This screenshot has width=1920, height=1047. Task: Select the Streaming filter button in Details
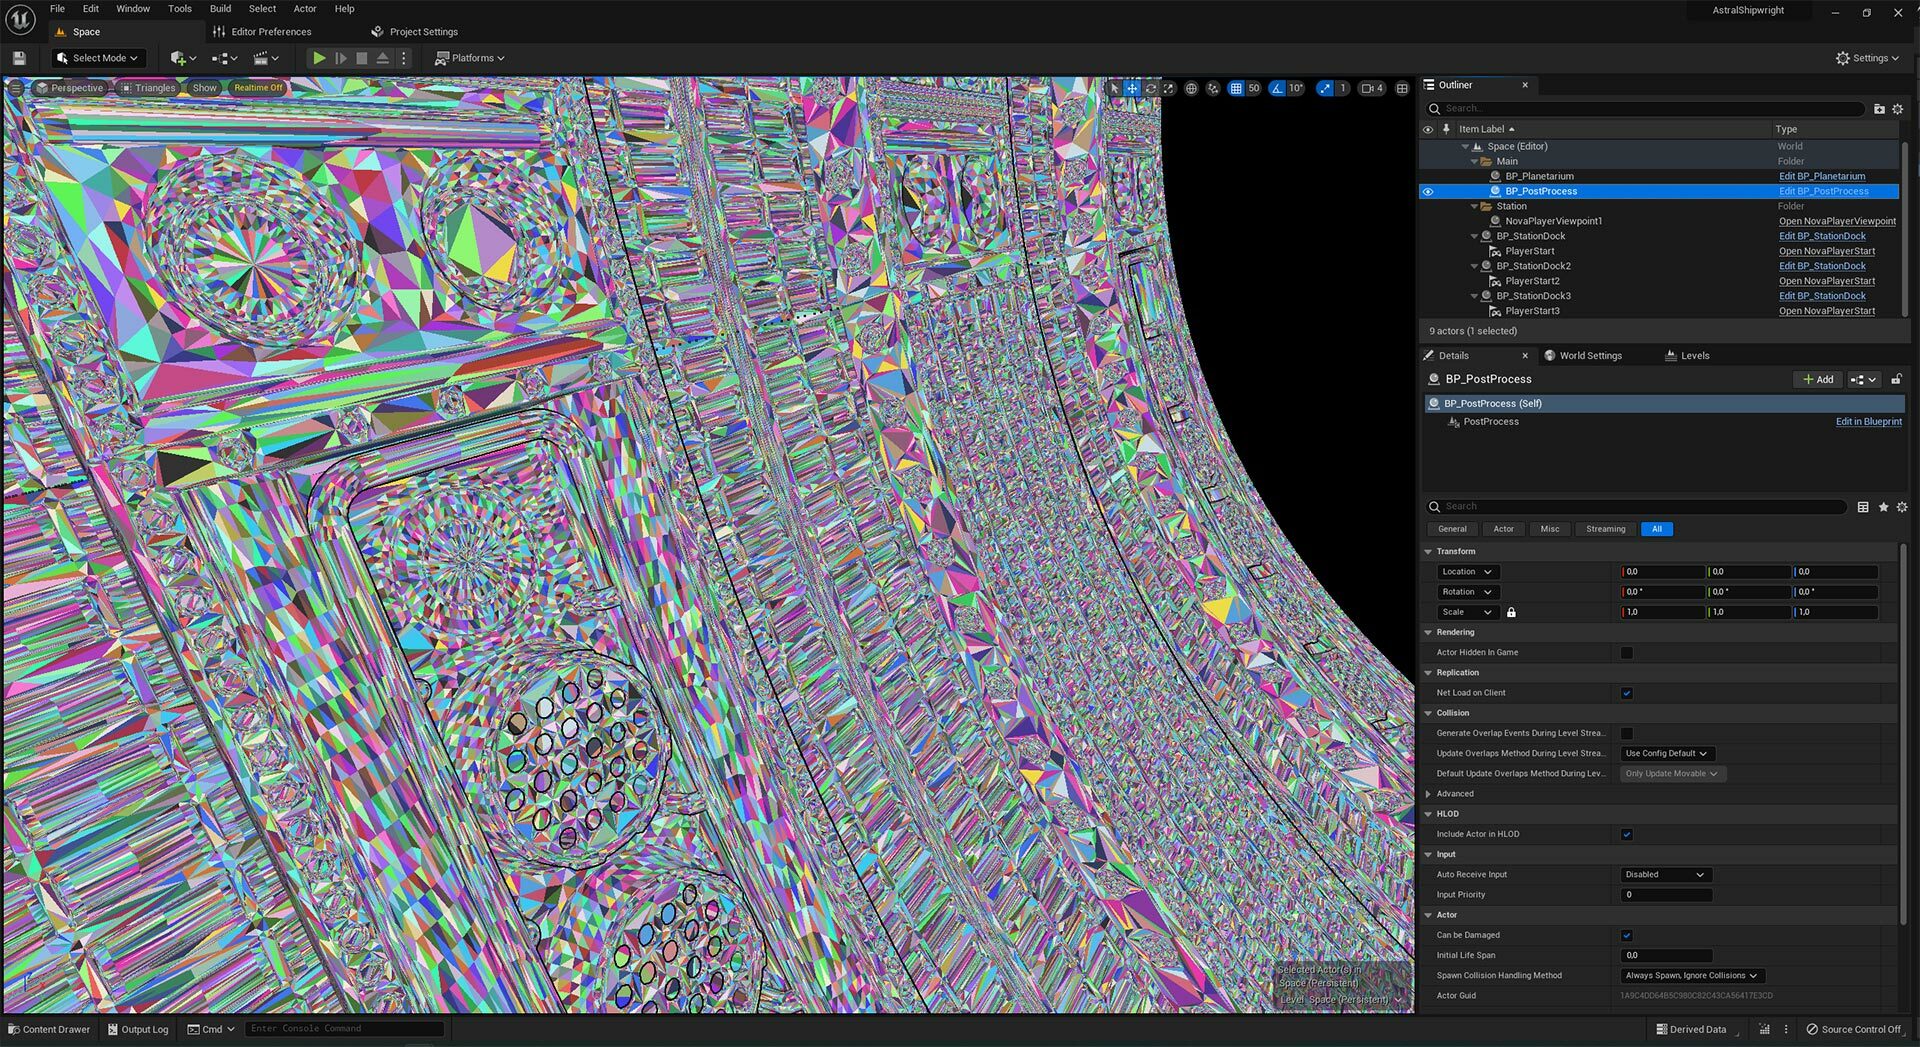(x=1605, y=530)
